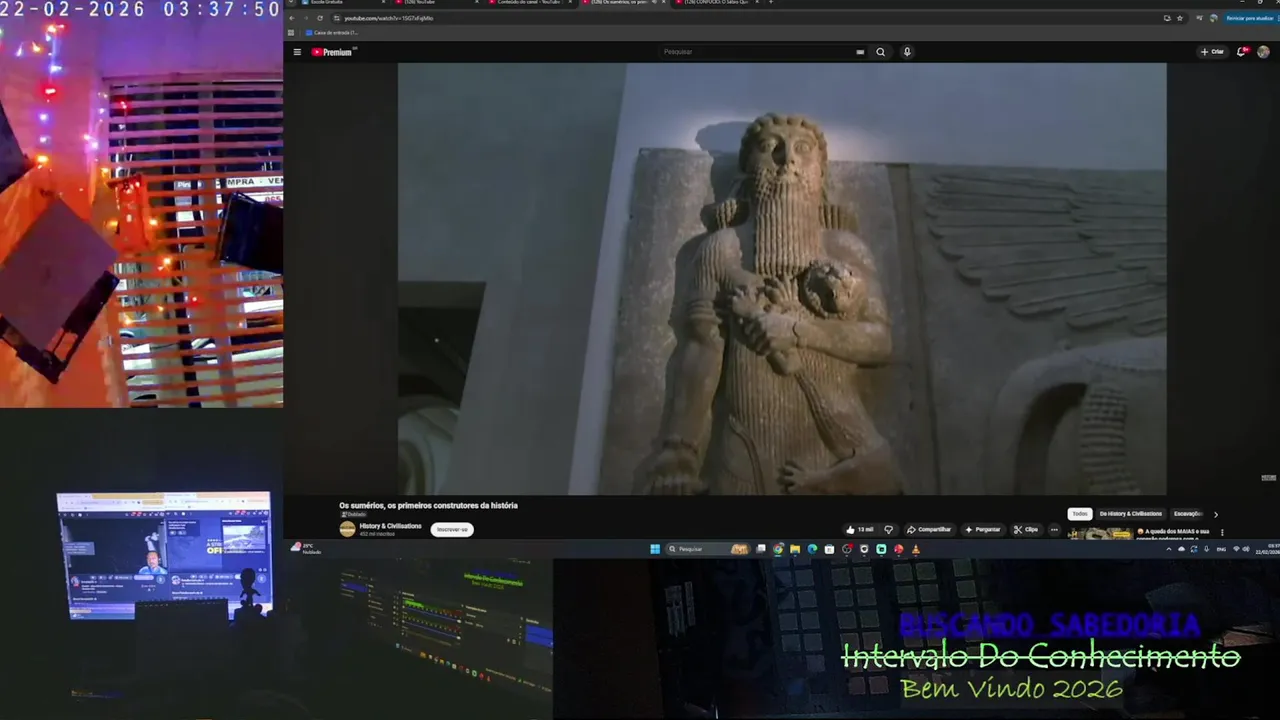Switch to the Escola Gratuita browser tab

click(x=340, y=3)
